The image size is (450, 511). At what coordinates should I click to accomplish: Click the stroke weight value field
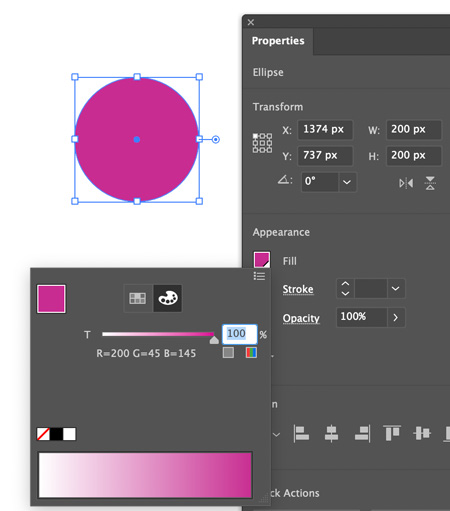(371, 288)
